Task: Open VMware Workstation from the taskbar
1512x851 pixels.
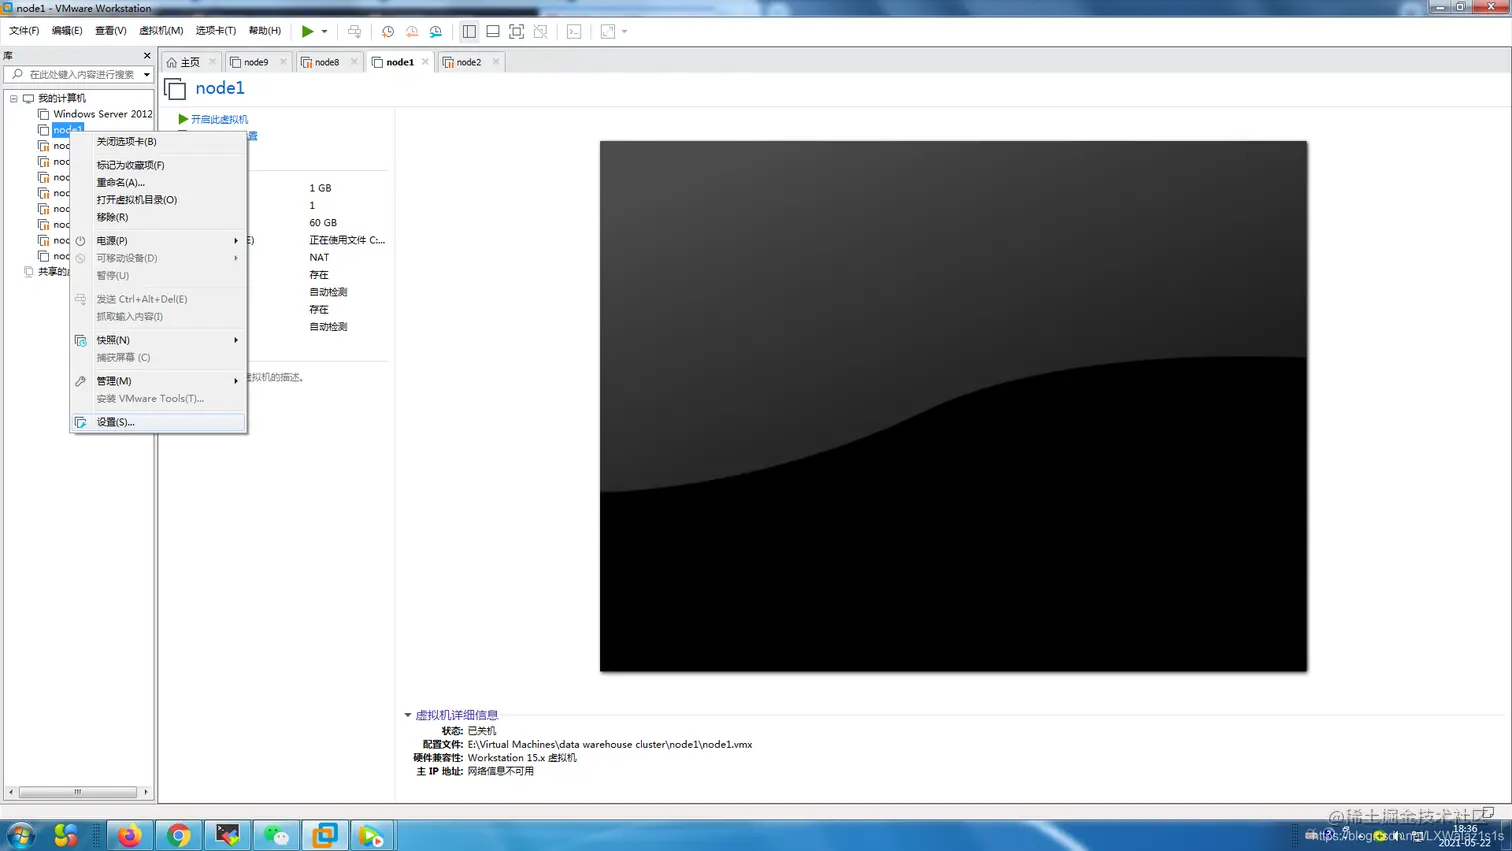Action: pos(325,835)
